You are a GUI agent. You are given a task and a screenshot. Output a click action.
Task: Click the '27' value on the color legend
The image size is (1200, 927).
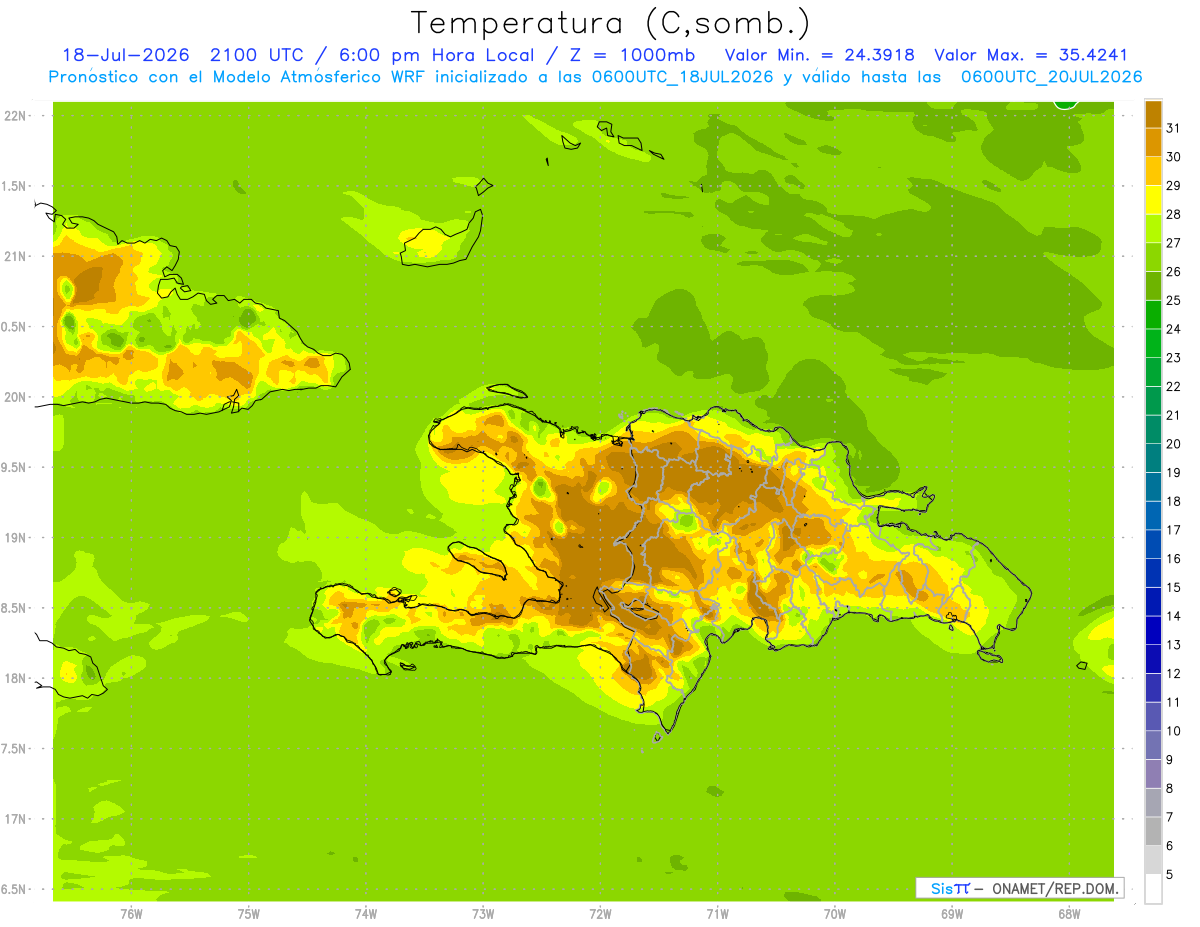pyautogui.click(x=1174, y=243)
